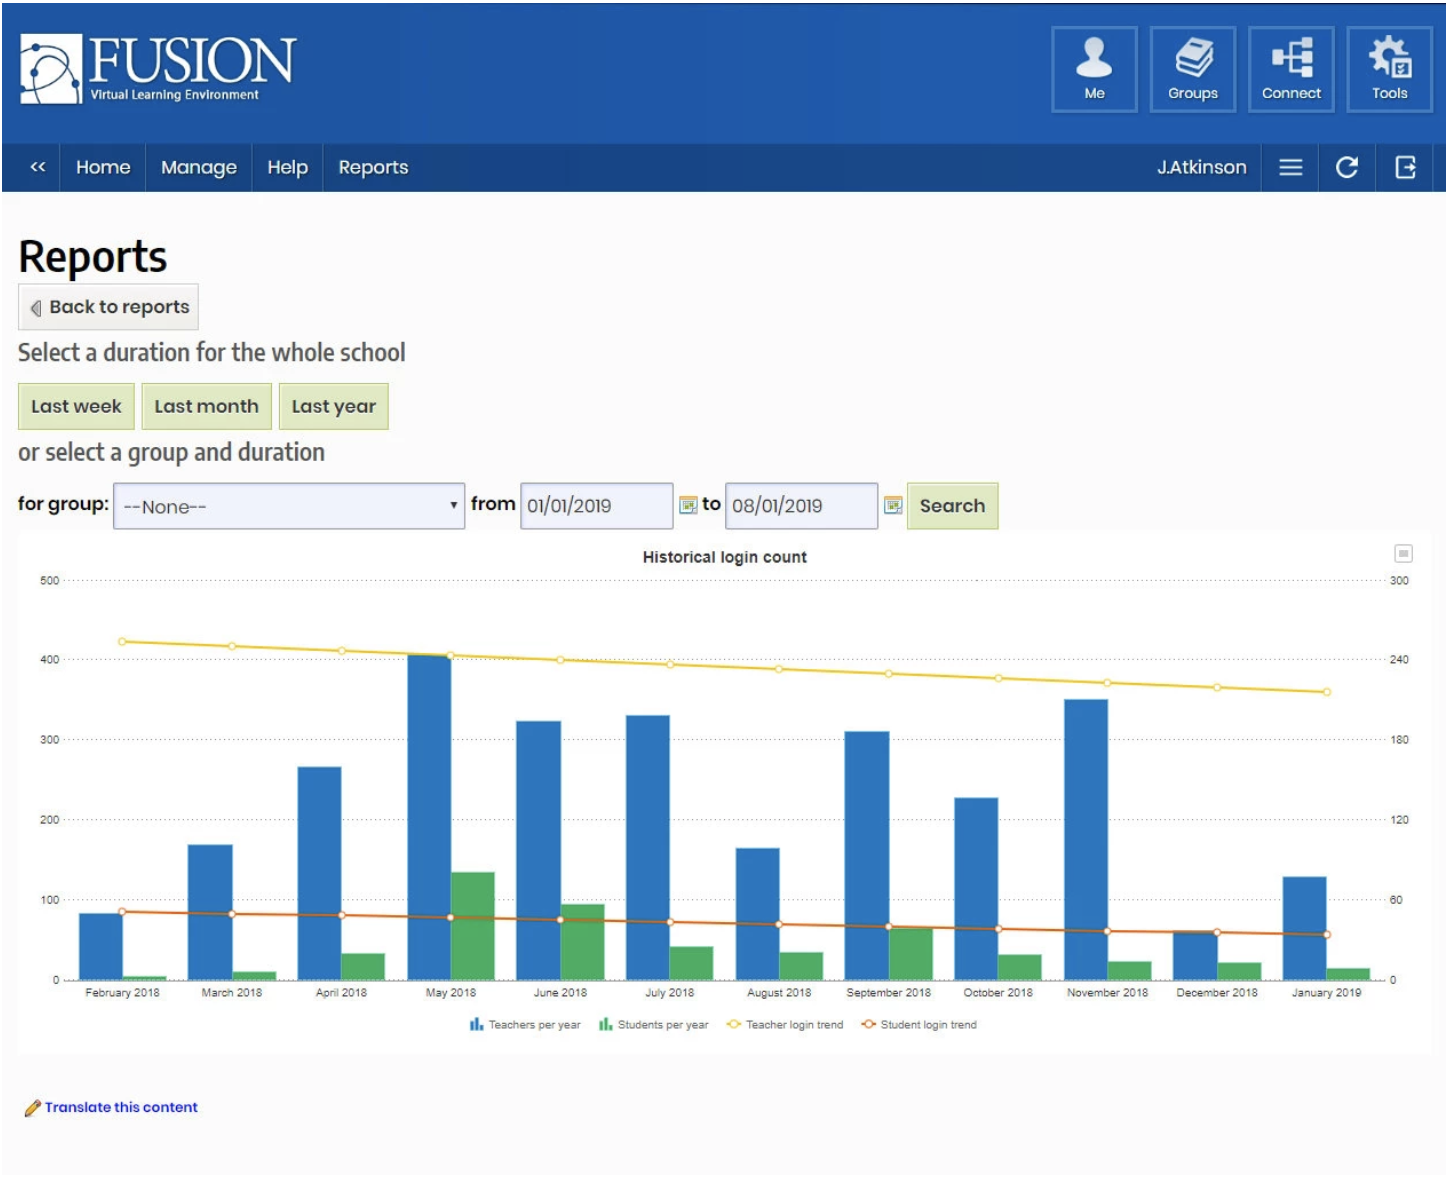
Task: Toggle Teachers per year legend series
Action: pos(525,1025)
